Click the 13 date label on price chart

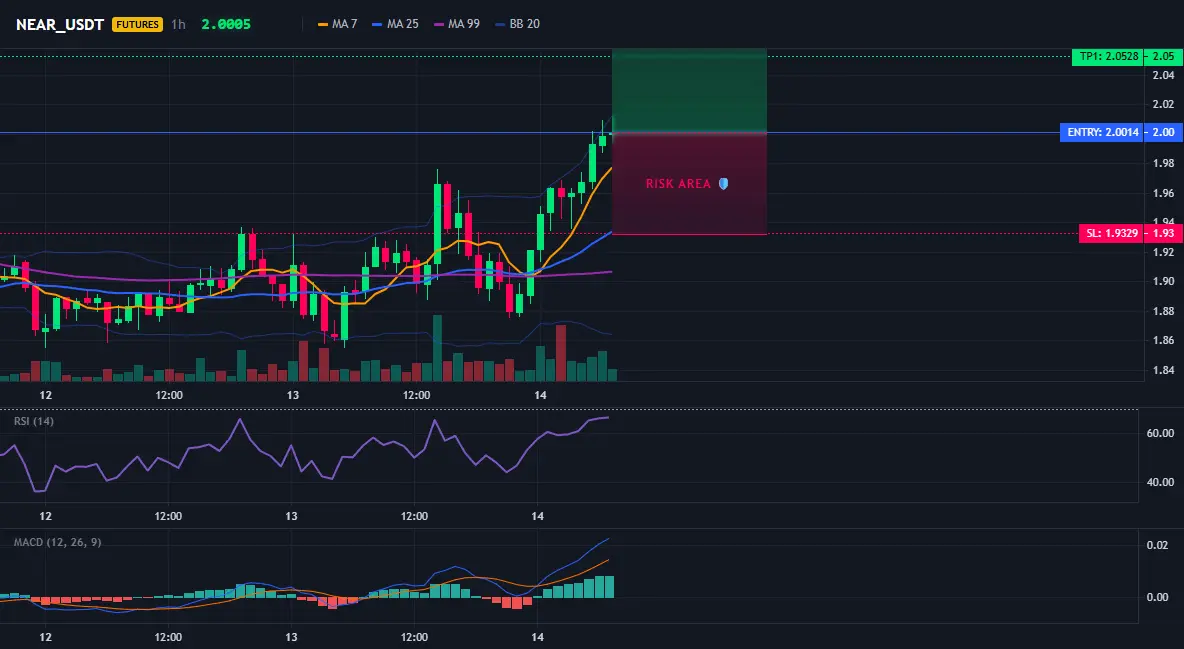tap(293, 395)
